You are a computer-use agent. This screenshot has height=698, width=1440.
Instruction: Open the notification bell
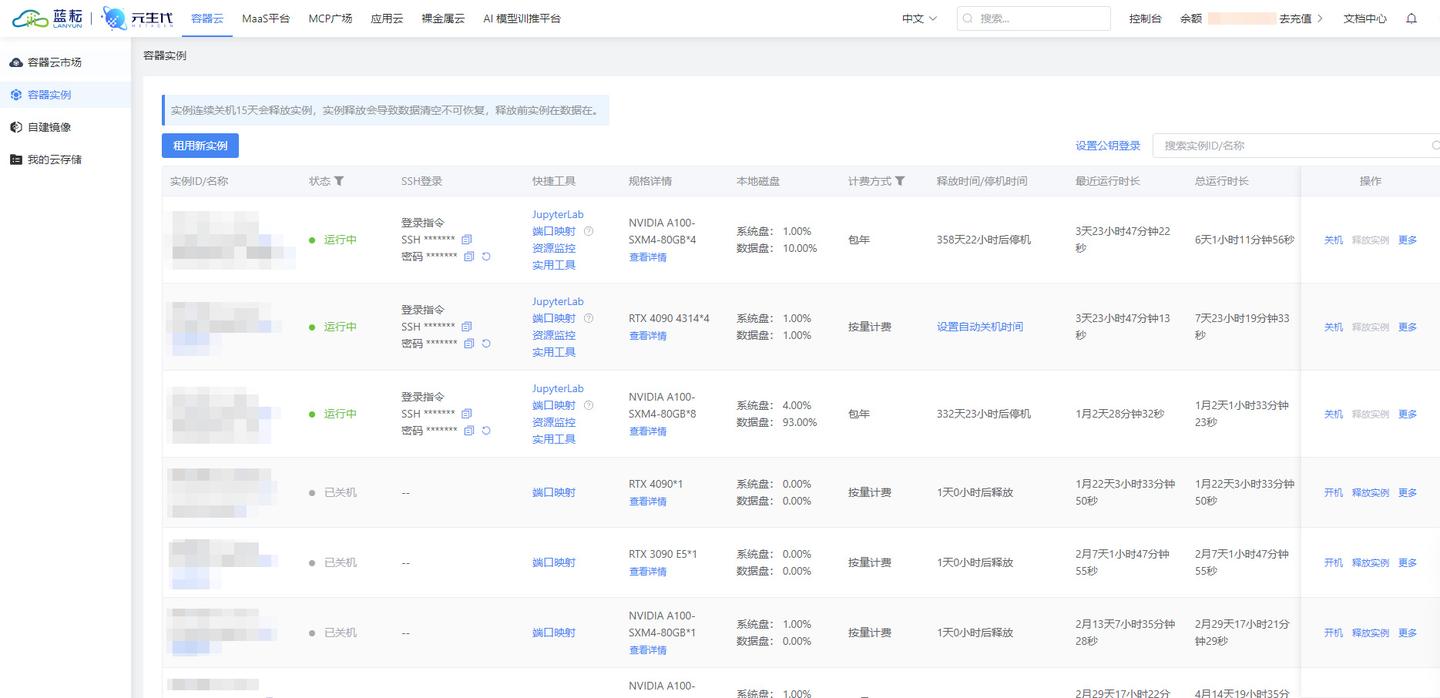(1411, 19)
